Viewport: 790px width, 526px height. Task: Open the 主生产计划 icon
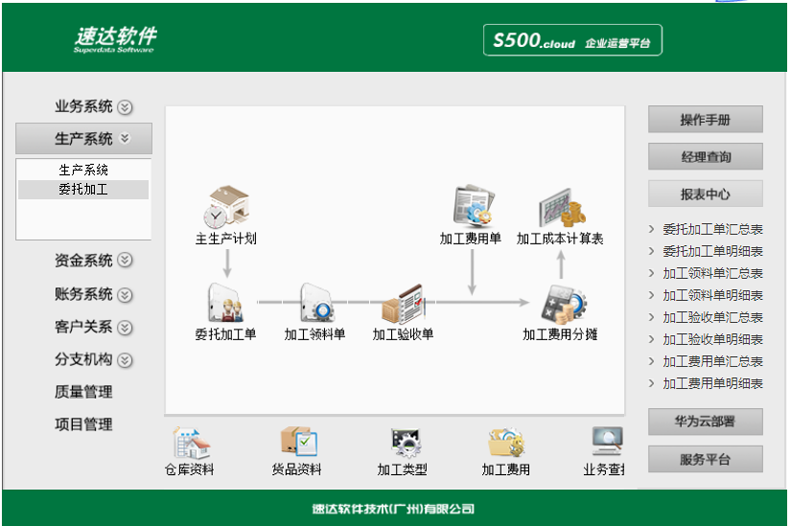pos(226,206)
